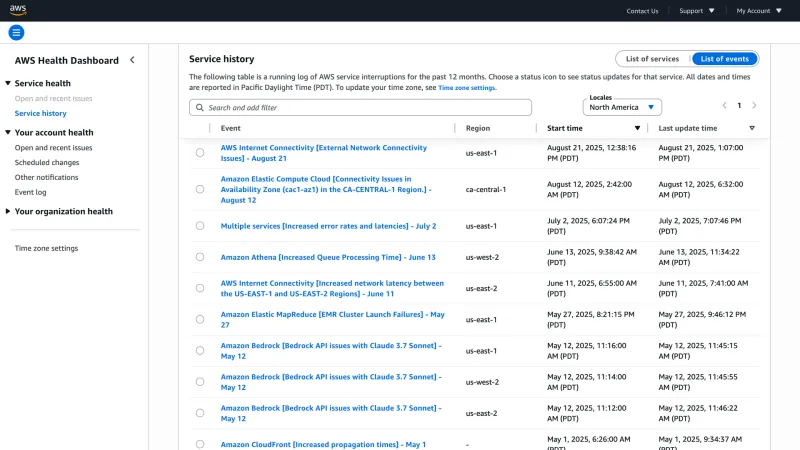Image resolution: width=800 pixels, height=450 pixels.
Task: Click last update July 2, 2025, 7:07:46 PM
Action: pos(699,226)
